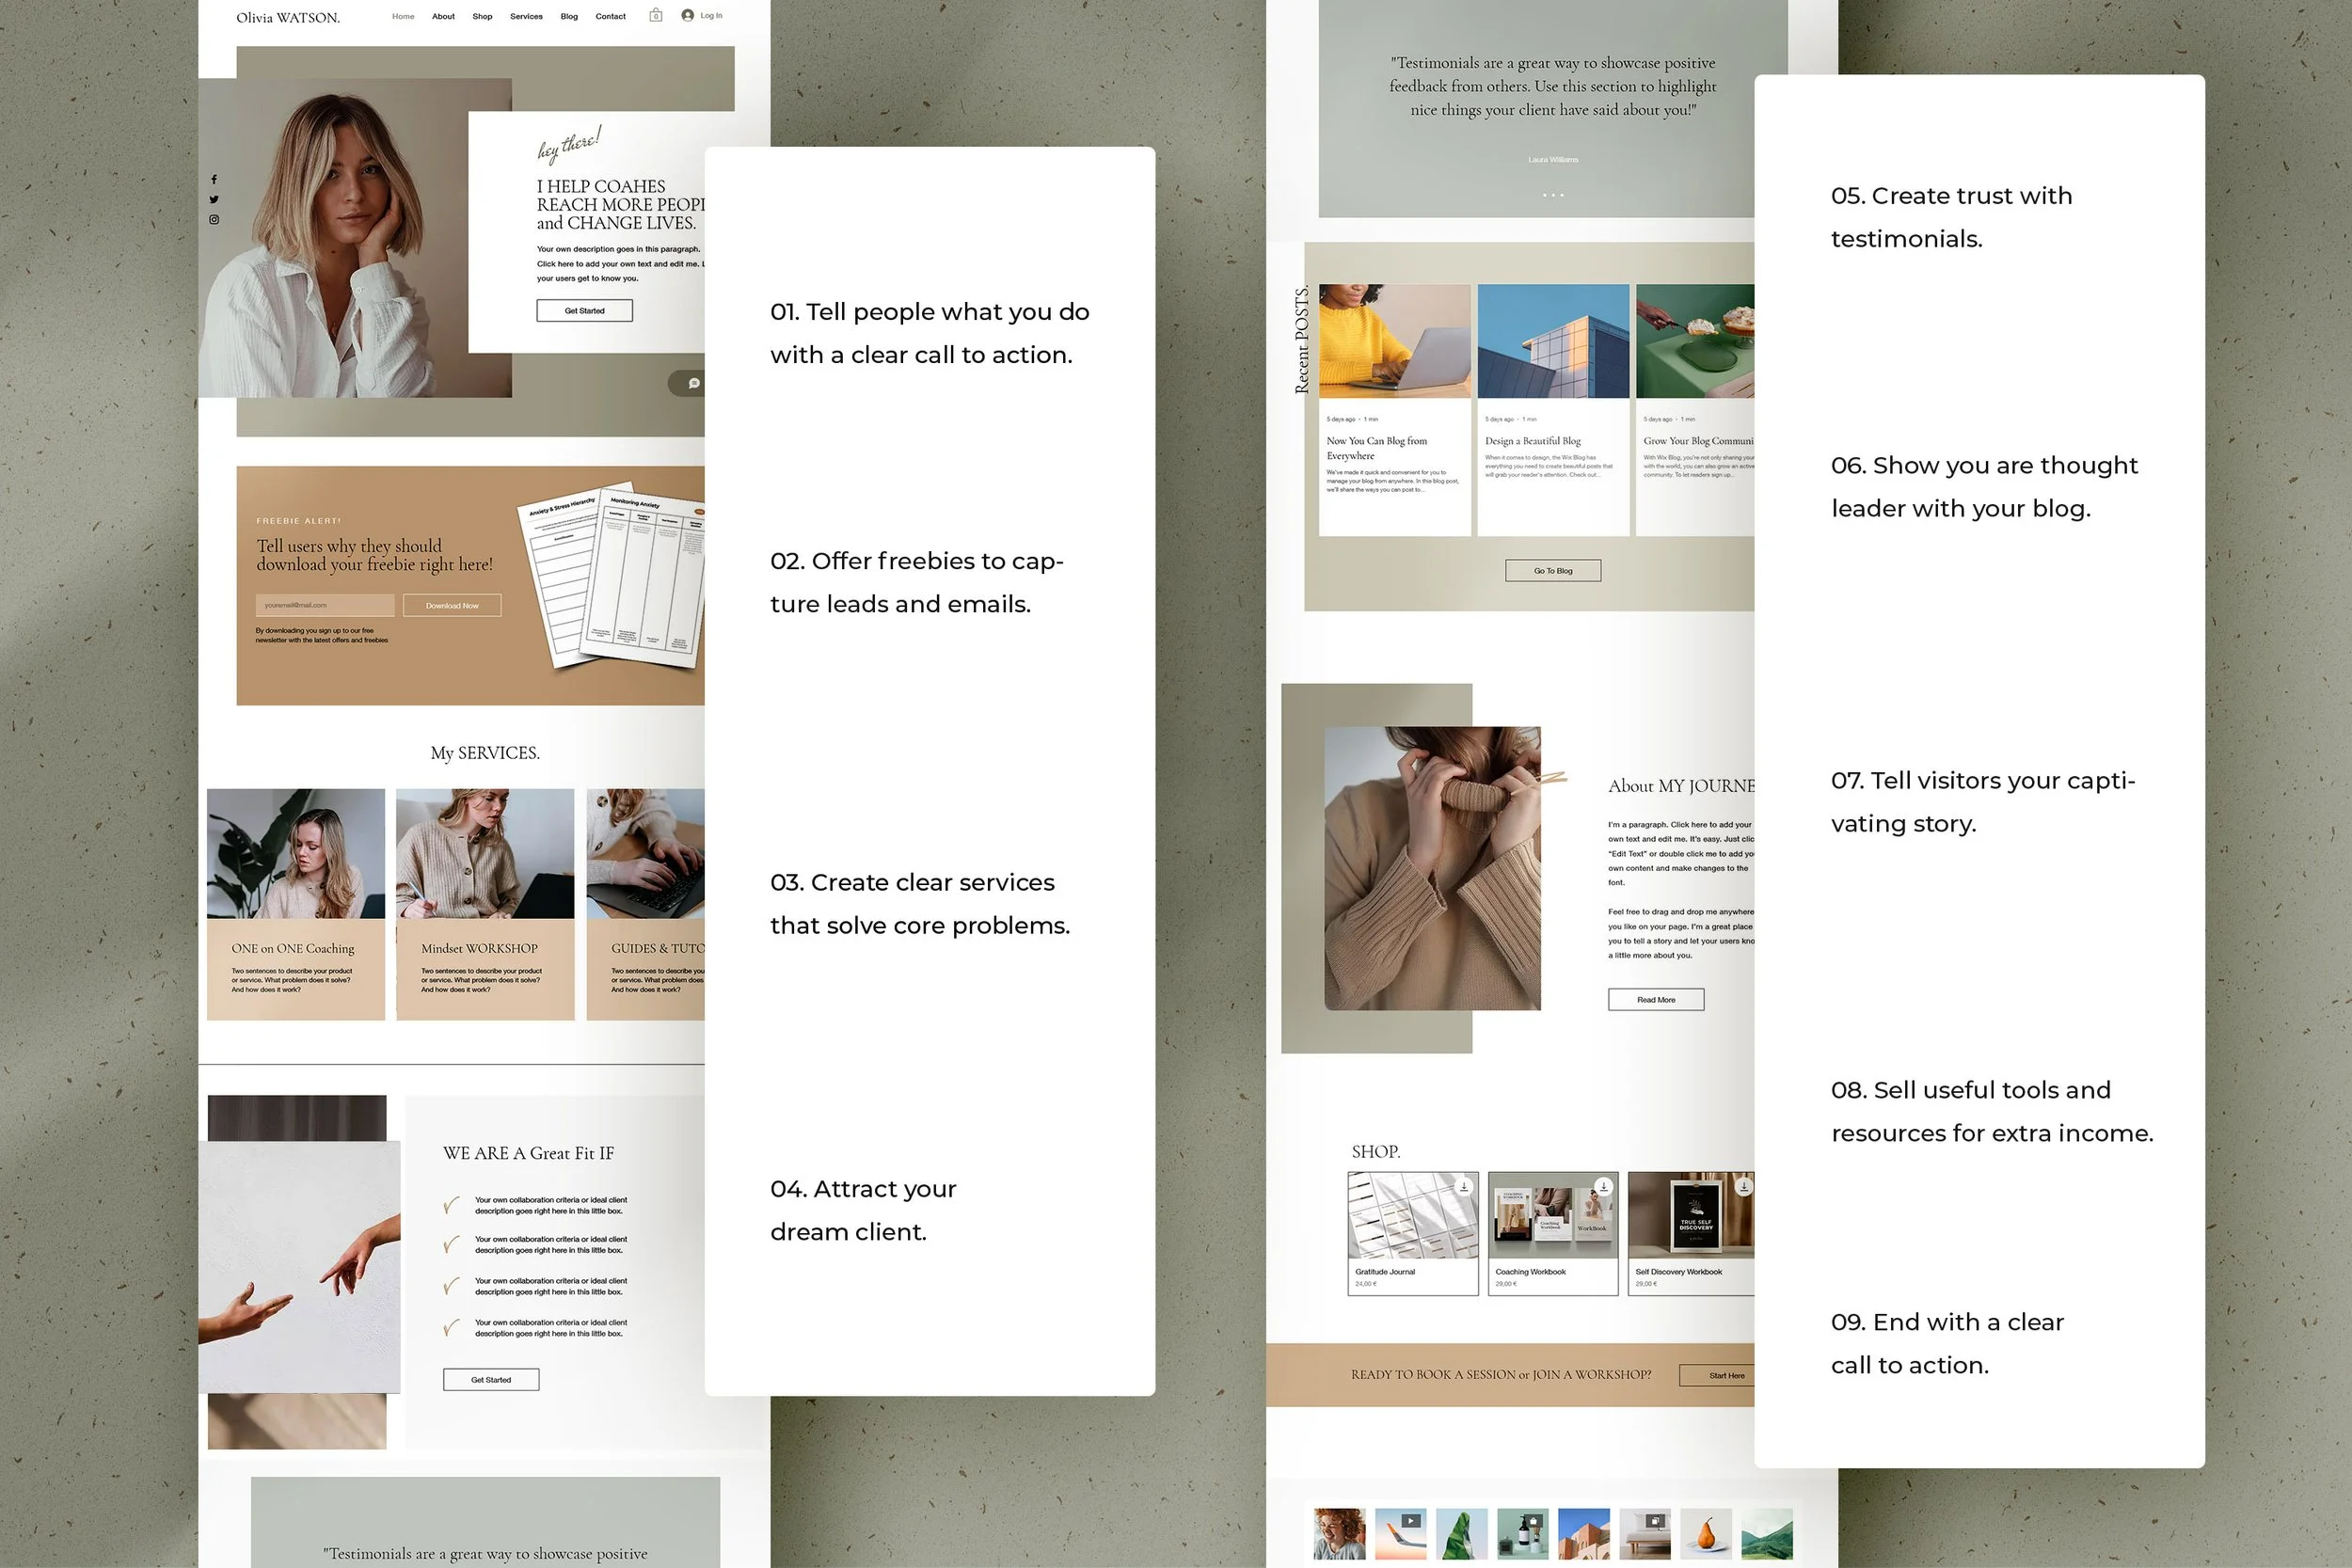The image size is (2352, 1568).
Task: Enter your email in the freebie field
Action: coord(326,605)
